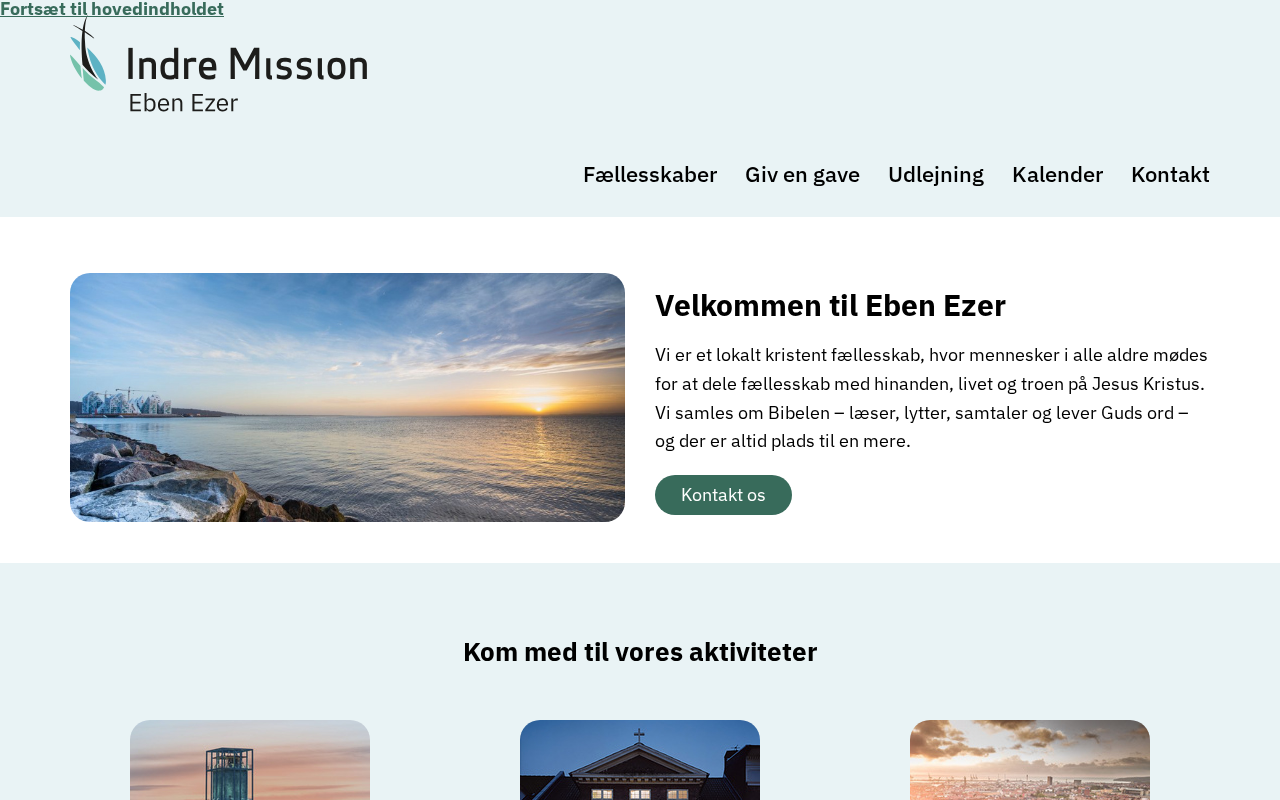Click the 'Kom med til vores aktiviteter' heading
The image size is (1280, 800).
tap(640, 652)
